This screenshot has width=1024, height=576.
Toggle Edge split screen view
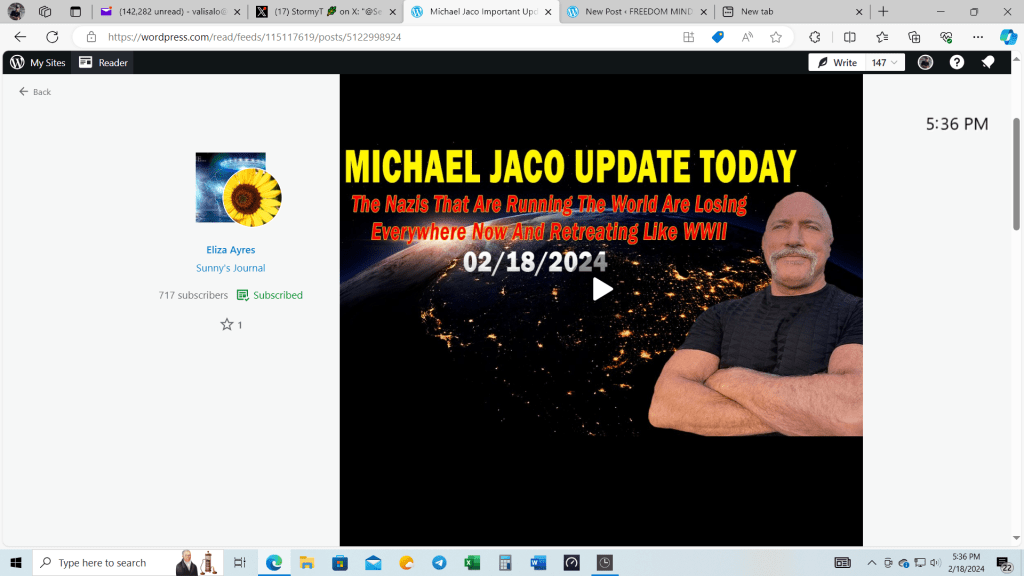849,37
